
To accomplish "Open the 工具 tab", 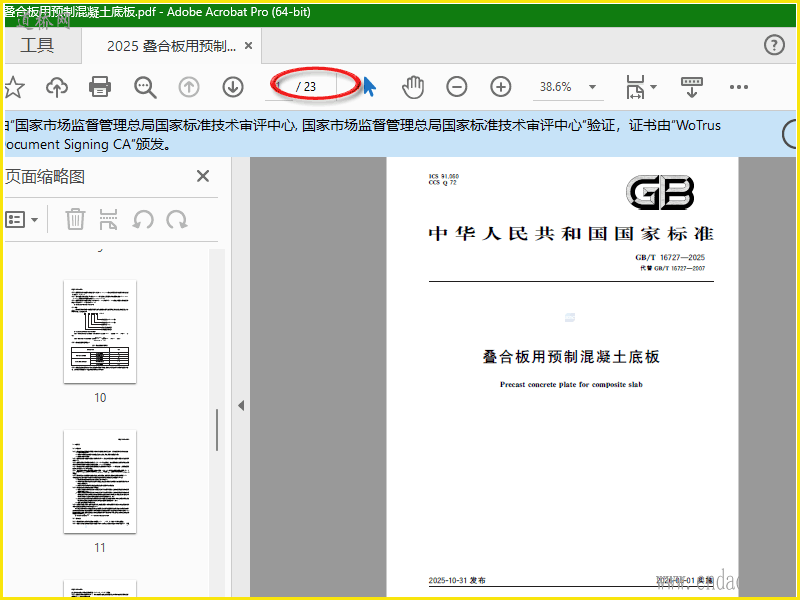I will [37, 45].
